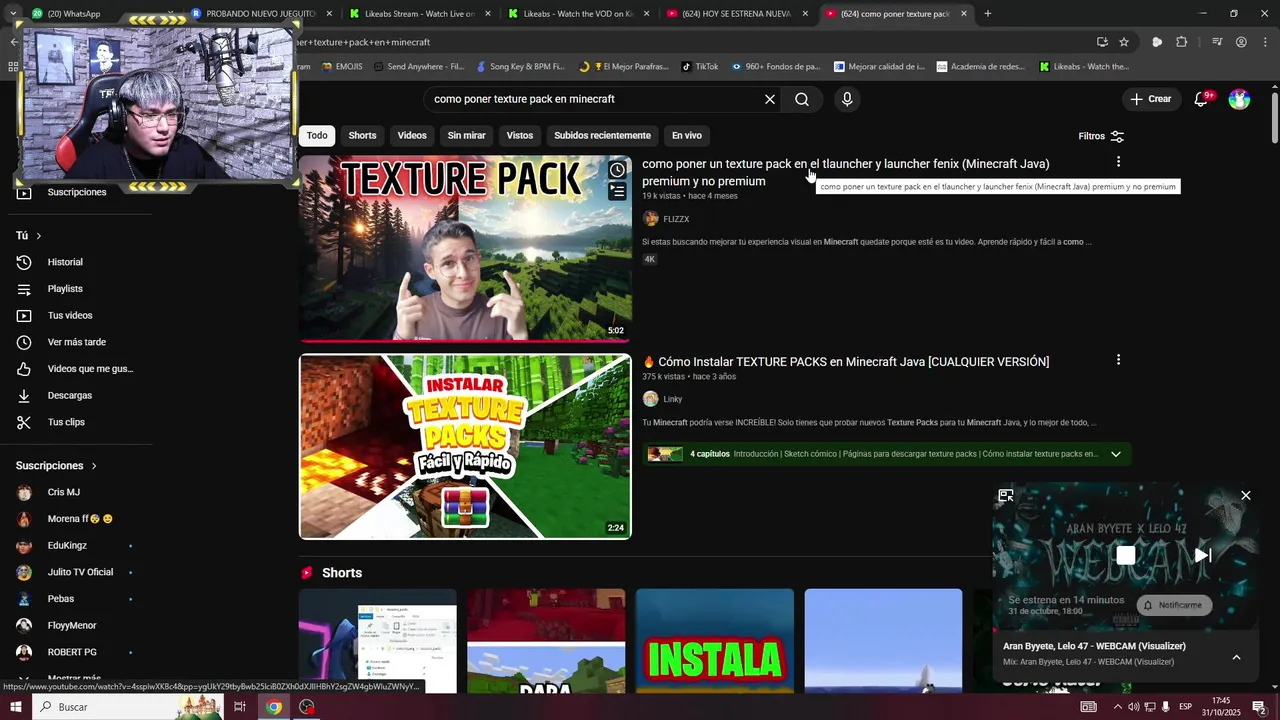This screenshot has height=720, width=1280.
Task: Click the INSTALAR TEXTURE PACKS thumbnail
Action: pos(465,446)
